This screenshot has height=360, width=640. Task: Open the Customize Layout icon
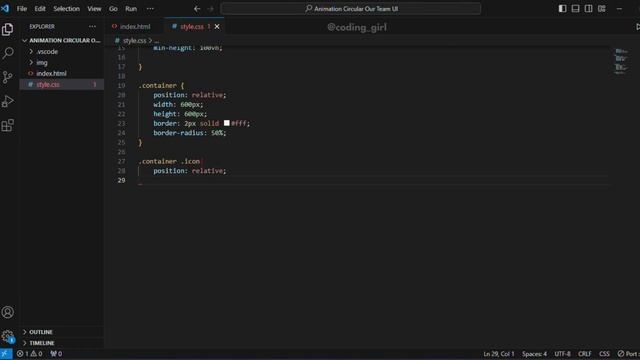[602, 9]
